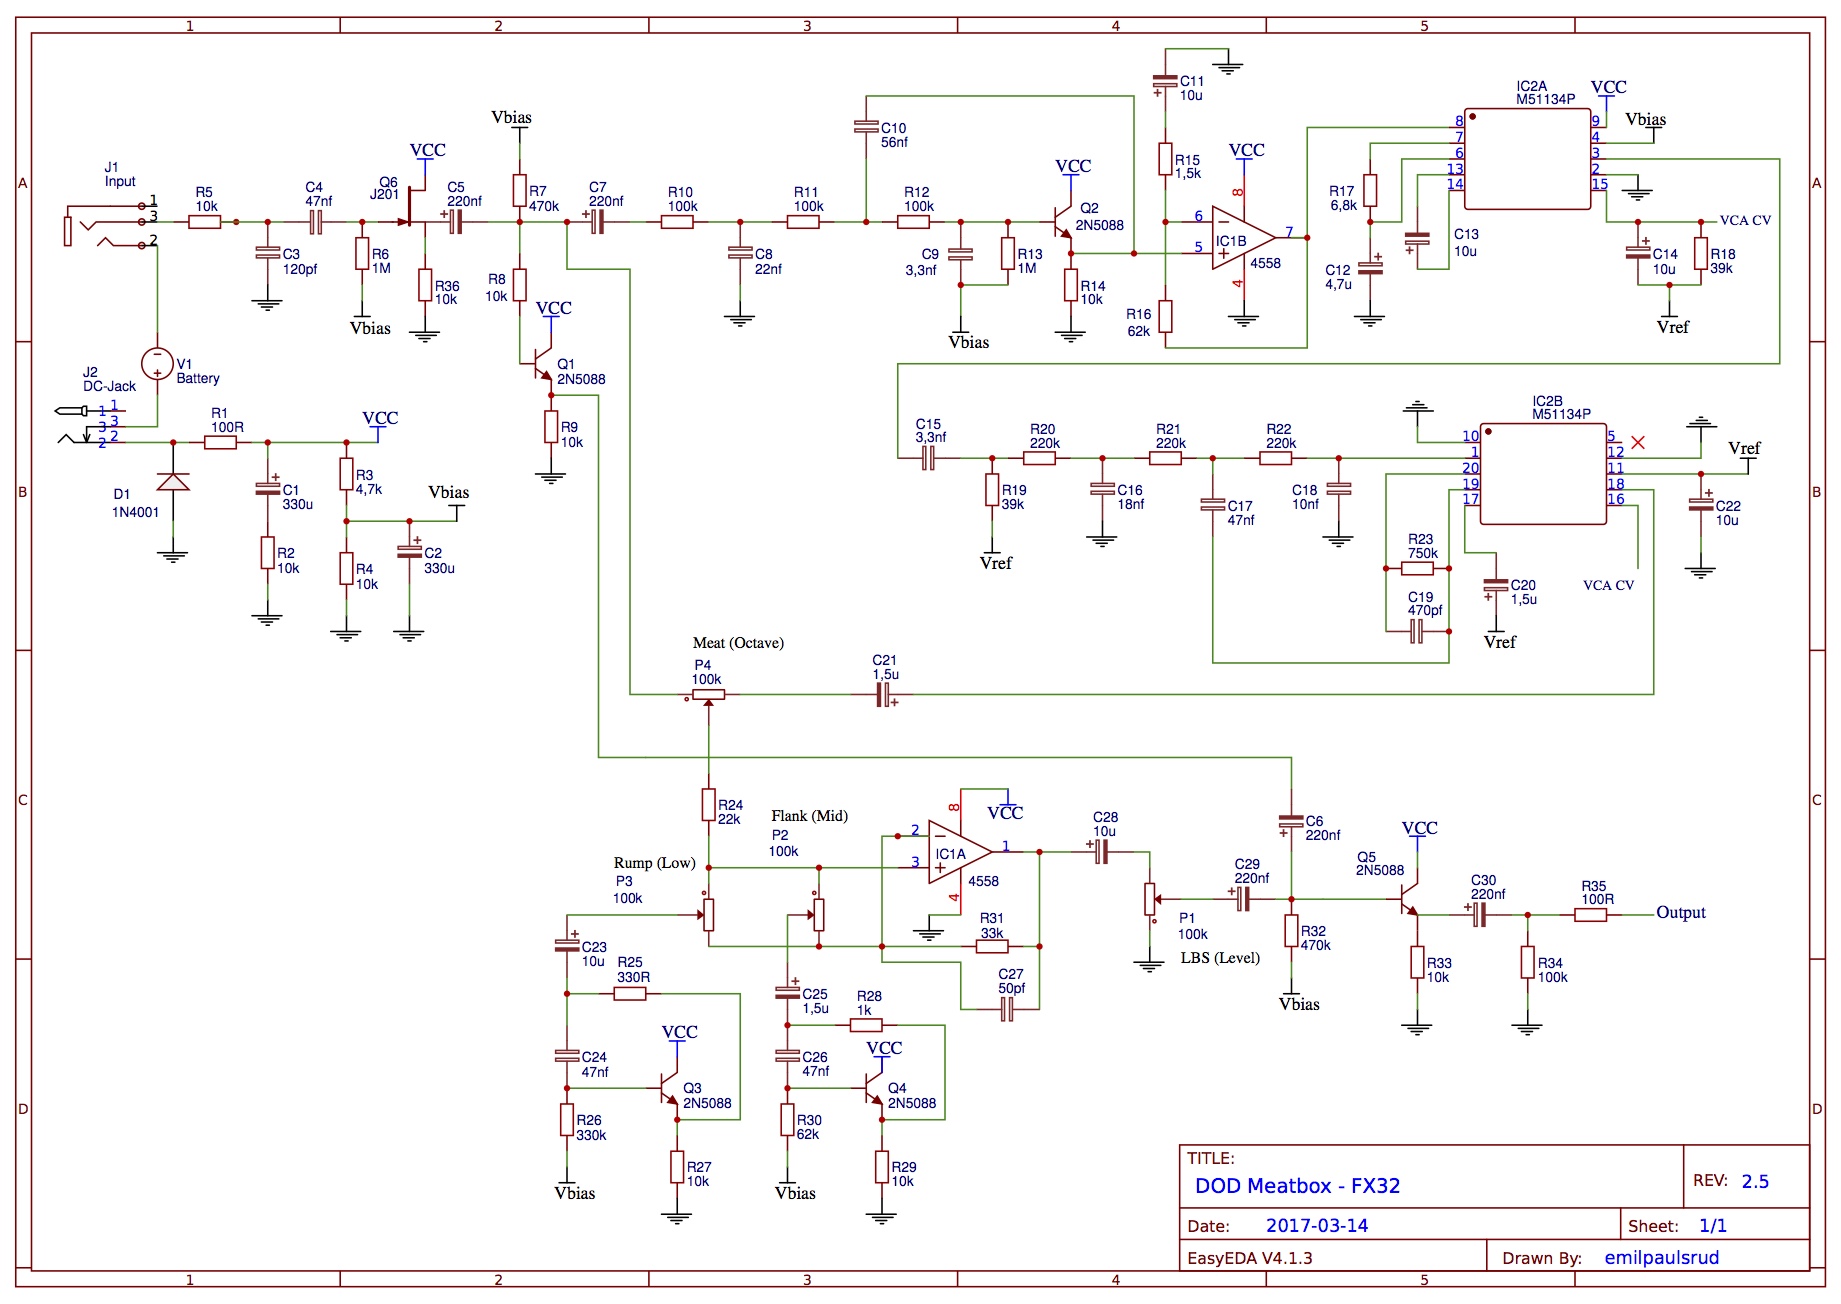
Task: Click the IC2A M51134P chip body
Action: [x=1527, y=159]
